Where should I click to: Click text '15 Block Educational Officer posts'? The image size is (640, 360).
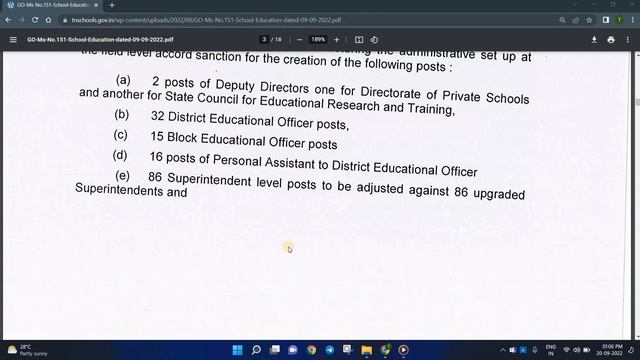point(244,140)
